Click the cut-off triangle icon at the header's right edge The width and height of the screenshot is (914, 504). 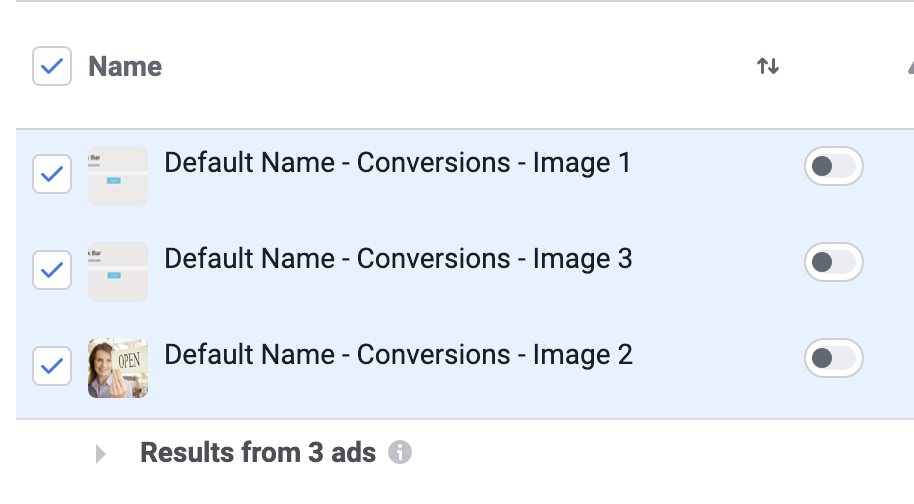911,67
